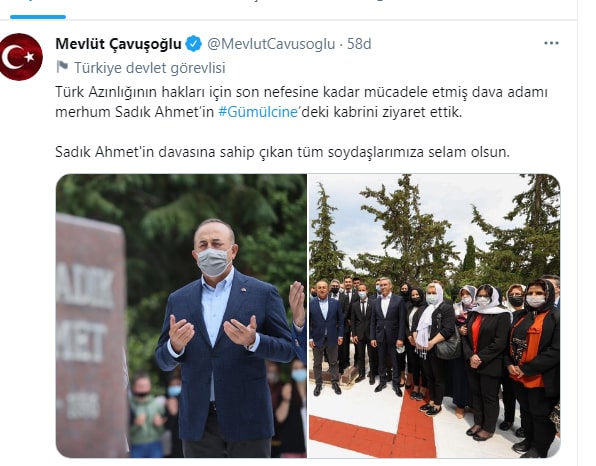Open the right group photo at cemetery
The height and width of the screenshot is (466, 596).
[x=434, y=316]
